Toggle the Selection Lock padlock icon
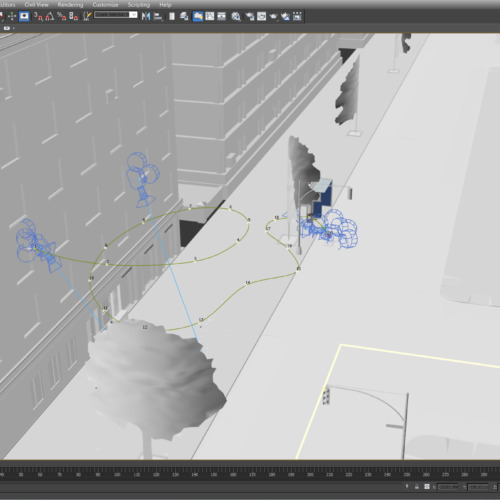The height and width of the screenshot is (500, 500). click(417, 487)
